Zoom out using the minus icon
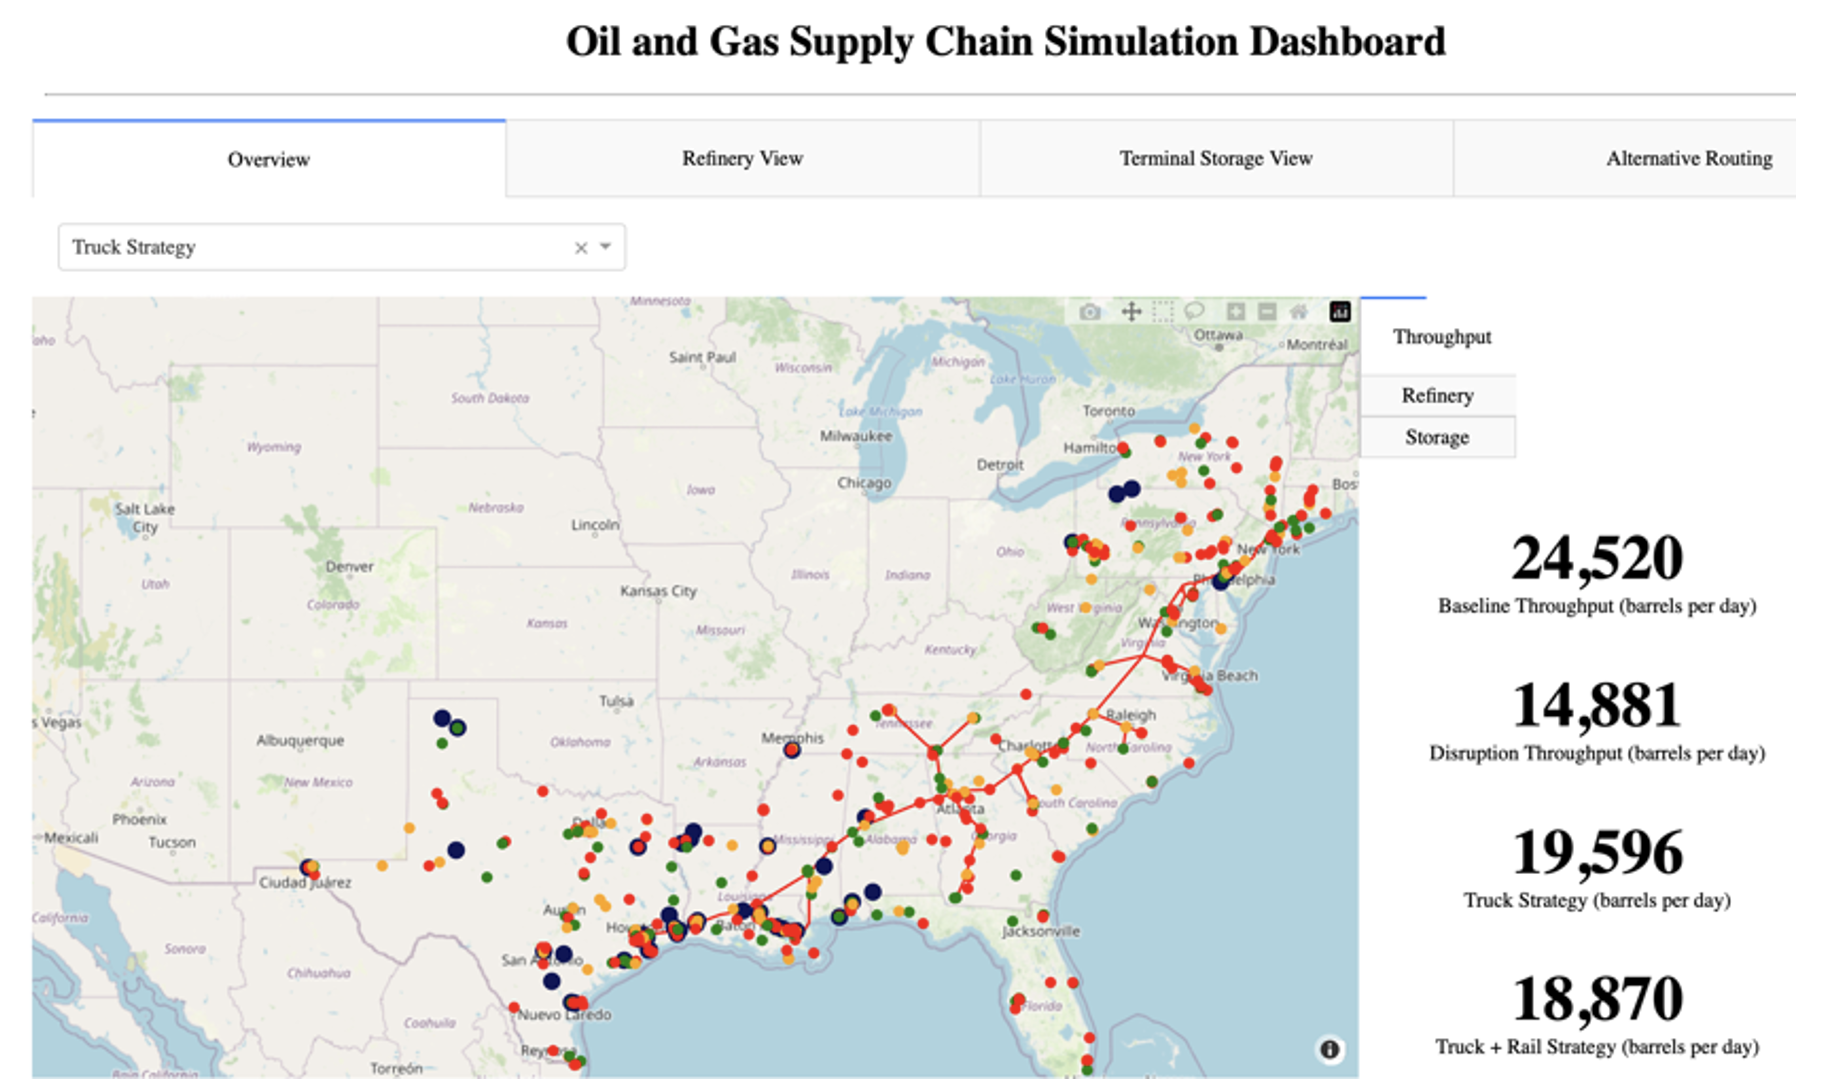This screenshot has width=1837, height=1091. click(1268, 311)
